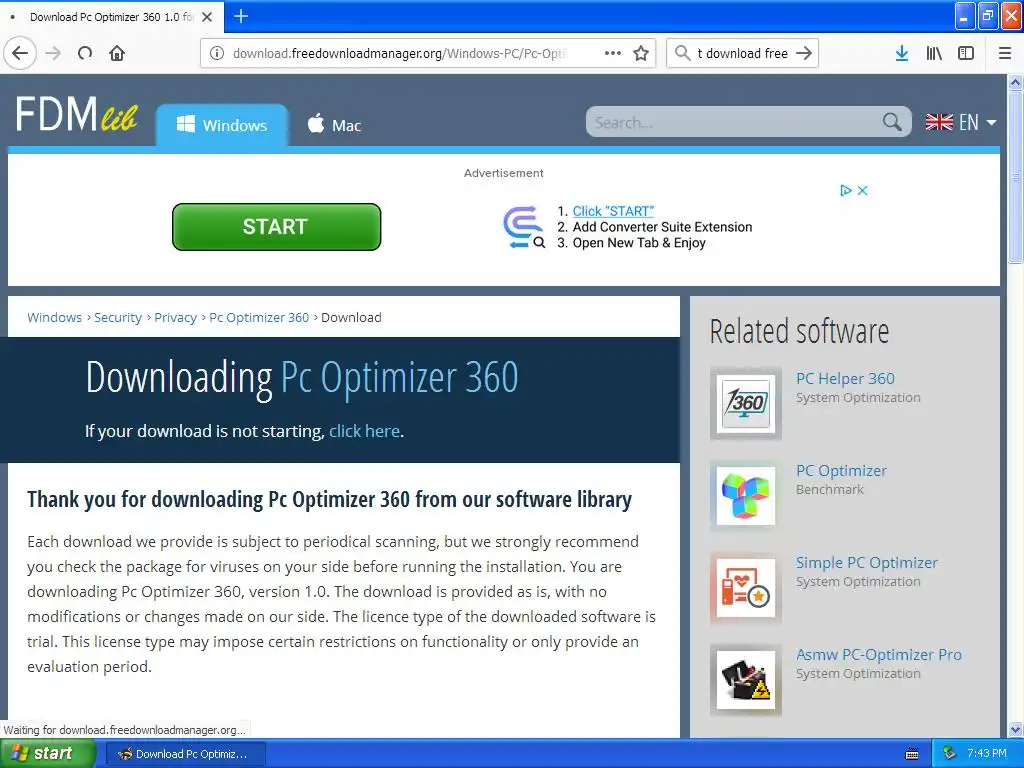The width and height of the screenshot is (1024, 768).
Task: Open the Simple PC Optimizer link
Action: tap(867, 563)
